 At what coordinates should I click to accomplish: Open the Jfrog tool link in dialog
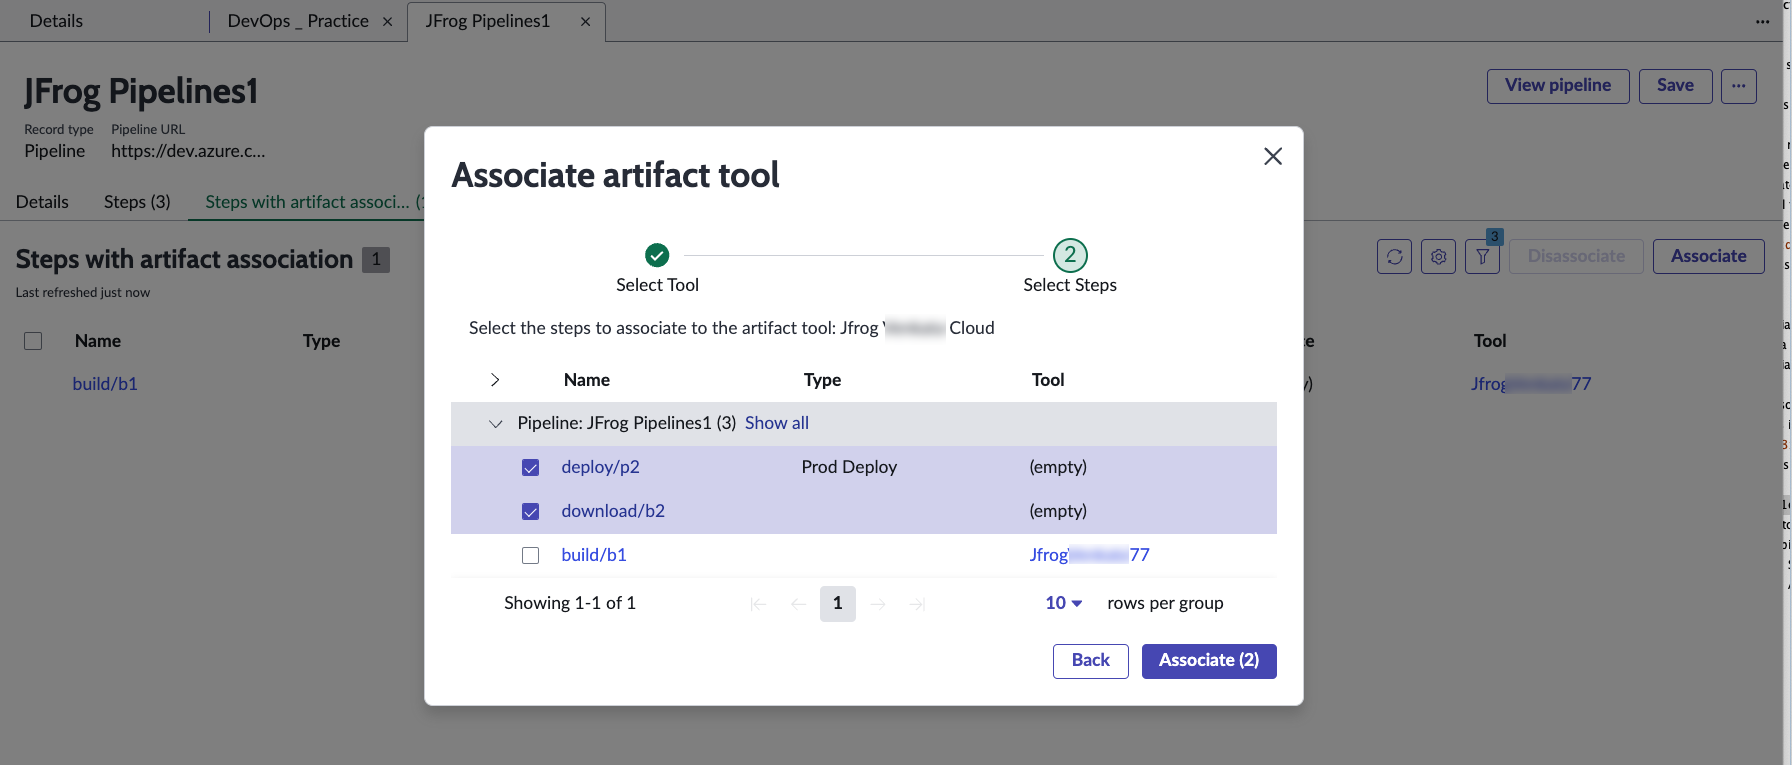(x=1089, y=555)
